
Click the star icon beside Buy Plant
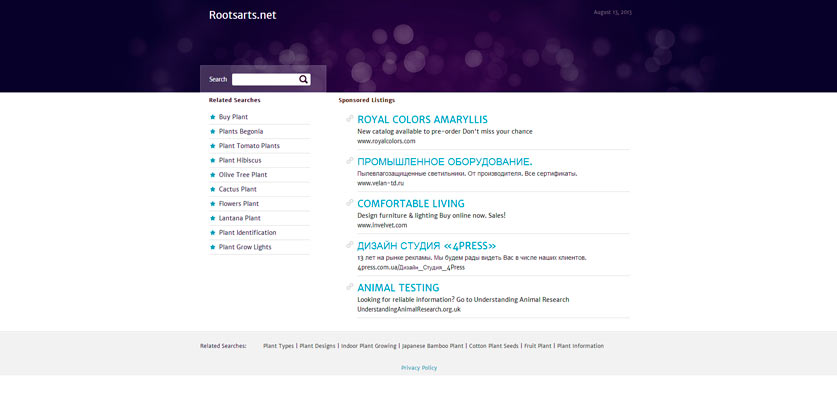tap(213, 117)
